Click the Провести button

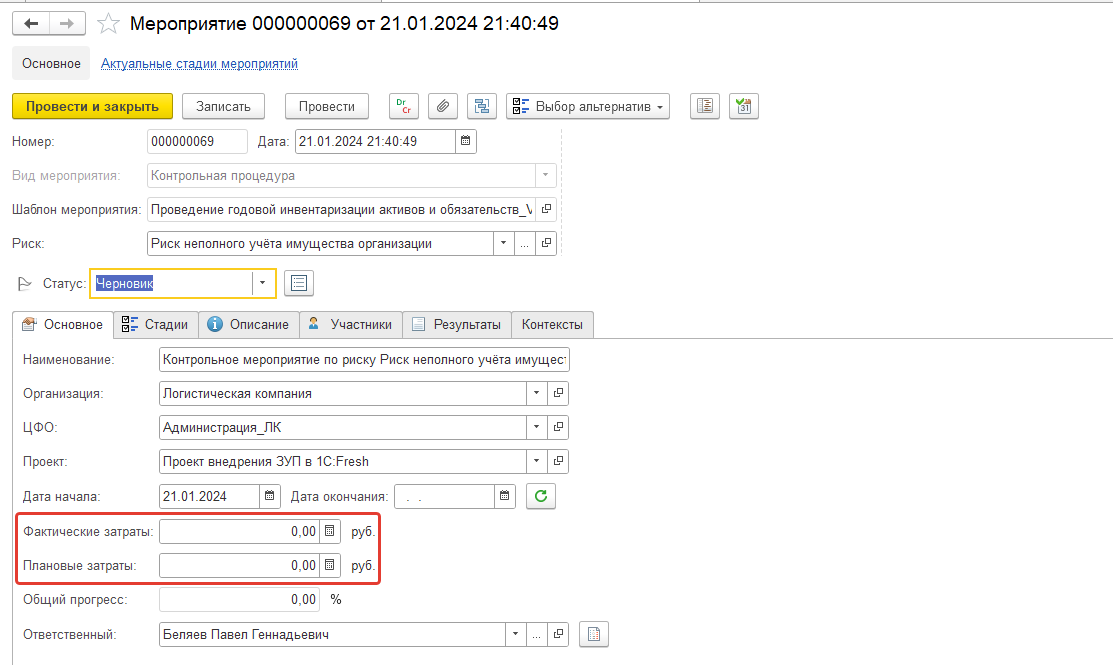tap(327, 106)
